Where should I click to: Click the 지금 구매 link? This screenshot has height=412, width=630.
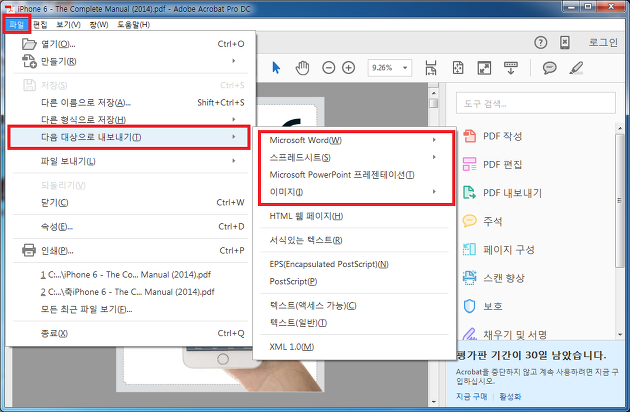[471, 397]
